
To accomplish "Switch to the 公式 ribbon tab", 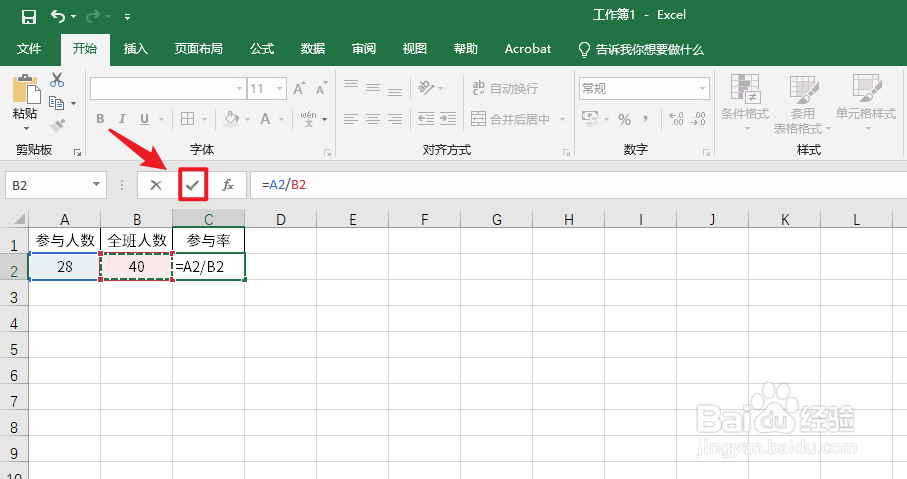I will tap(261, 49).
